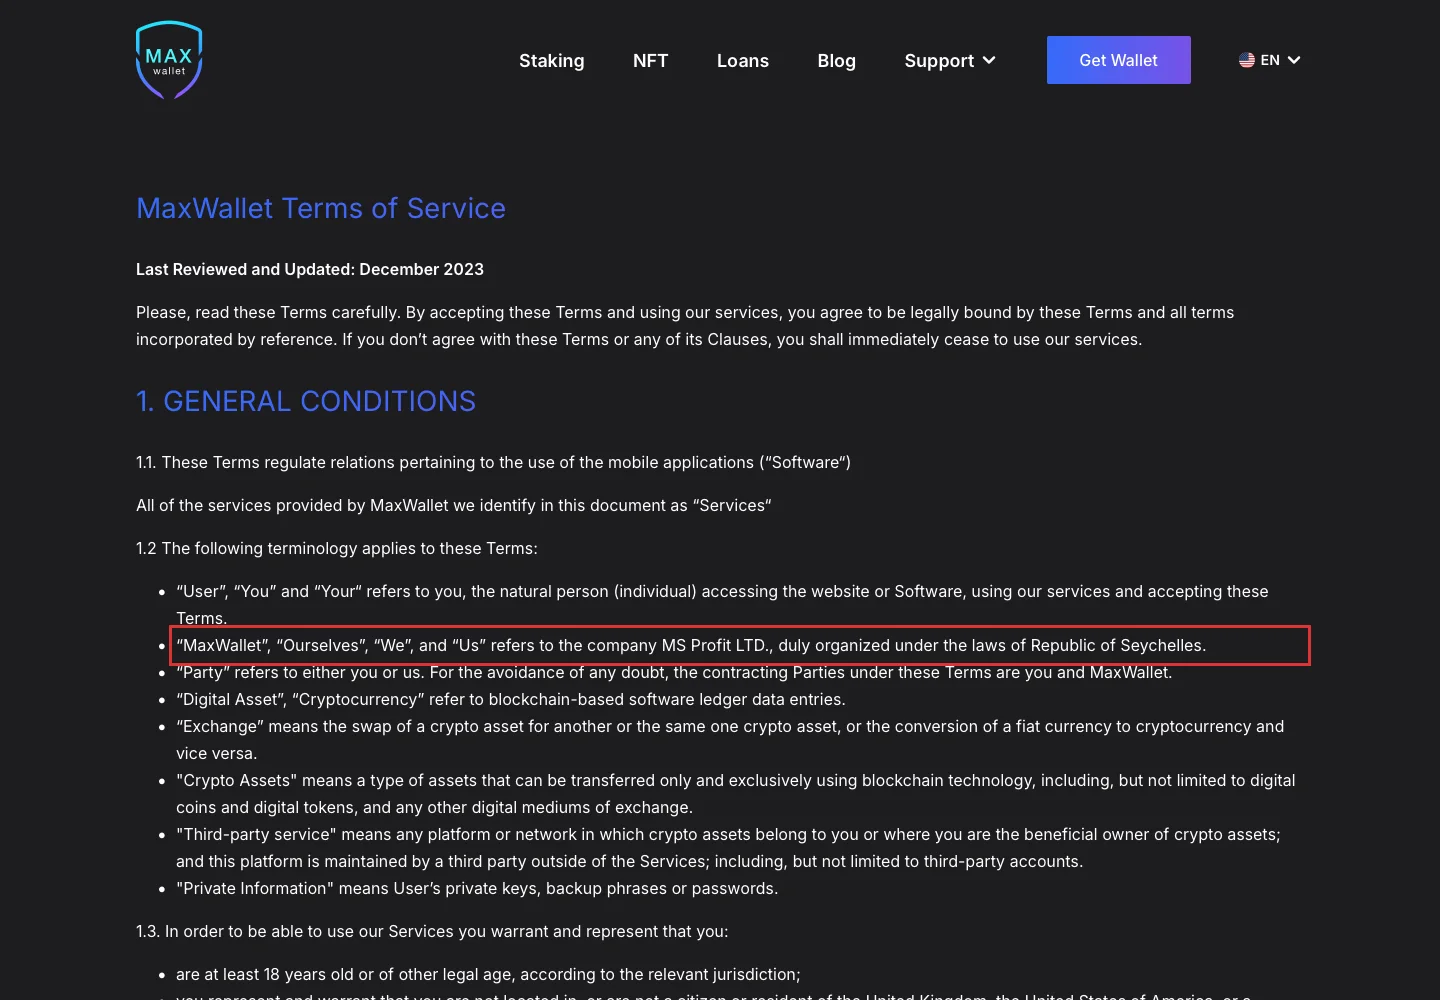The height and width of the screenshot is (1000, 1440).
Task: Open the Blog link in navigation
Action: pos(837,61)
